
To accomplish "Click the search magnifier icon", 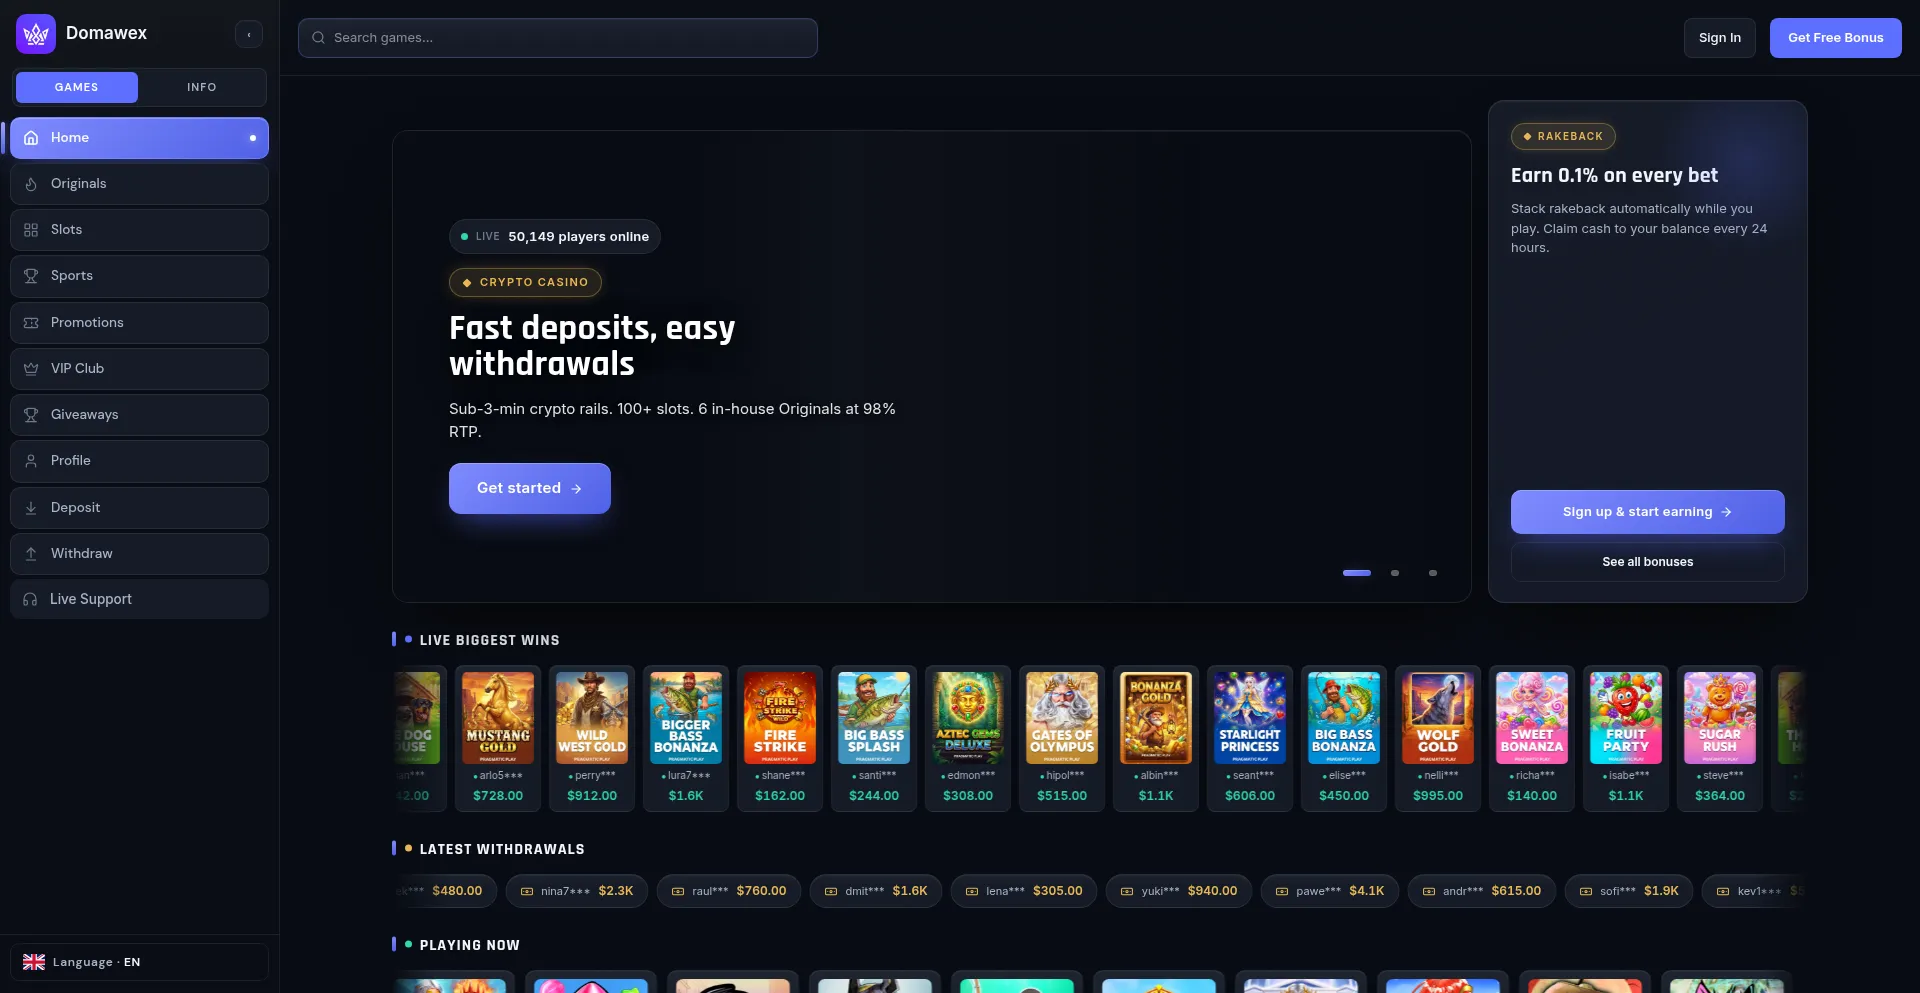I will pos(319,38).
